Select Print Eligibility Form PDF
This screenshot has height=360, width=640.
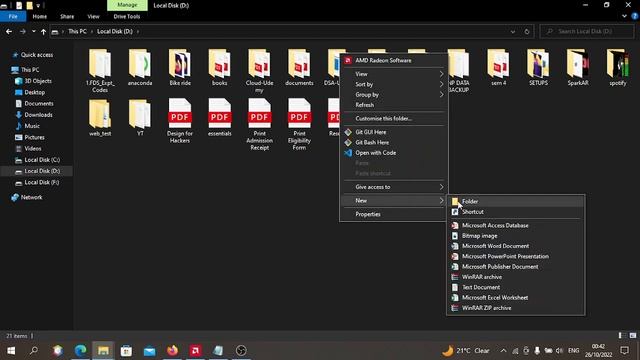(299, 124)
